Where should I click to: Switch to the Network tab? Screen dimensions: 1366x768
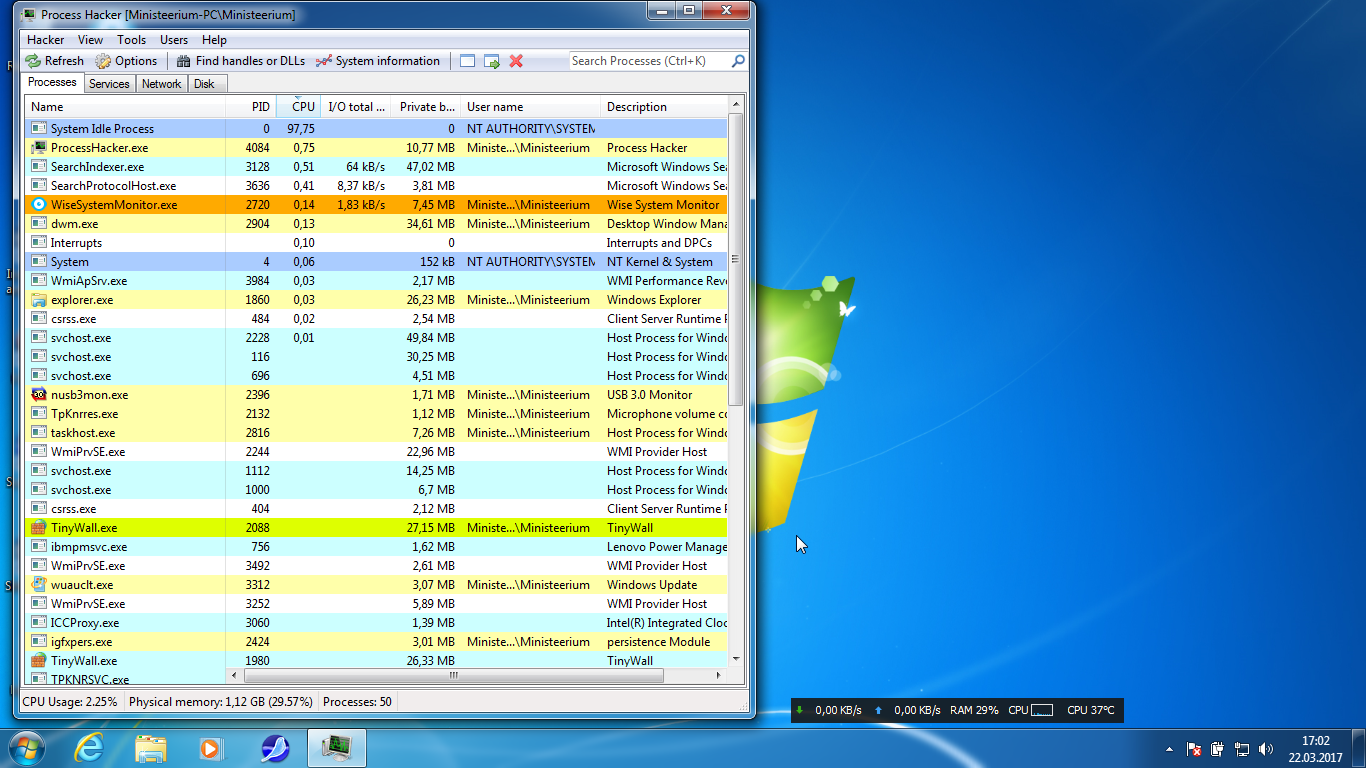pos(161,84)
